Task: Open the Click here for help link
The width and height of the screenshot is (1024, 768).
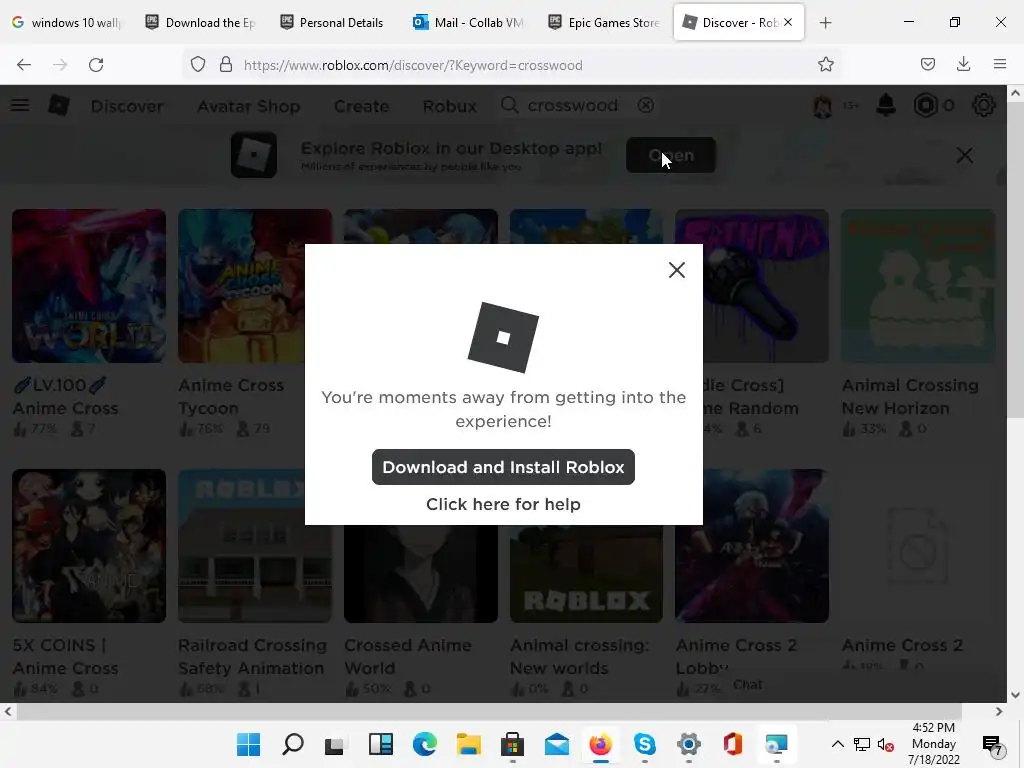Action: 503,504
